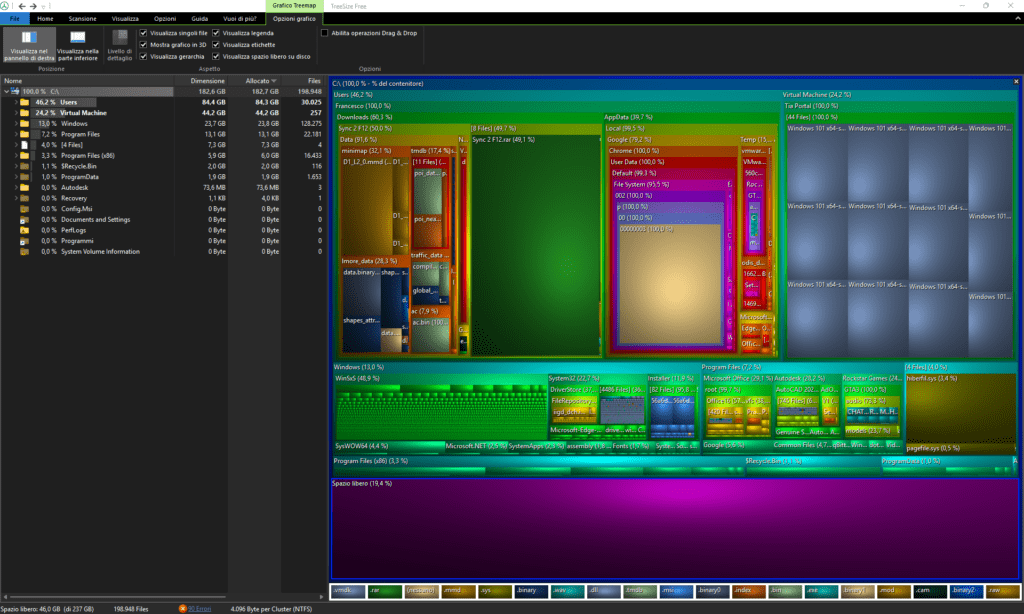1024x614 pixels.
Task: Sort by the Allocato column header
Action: coord(257,80)
